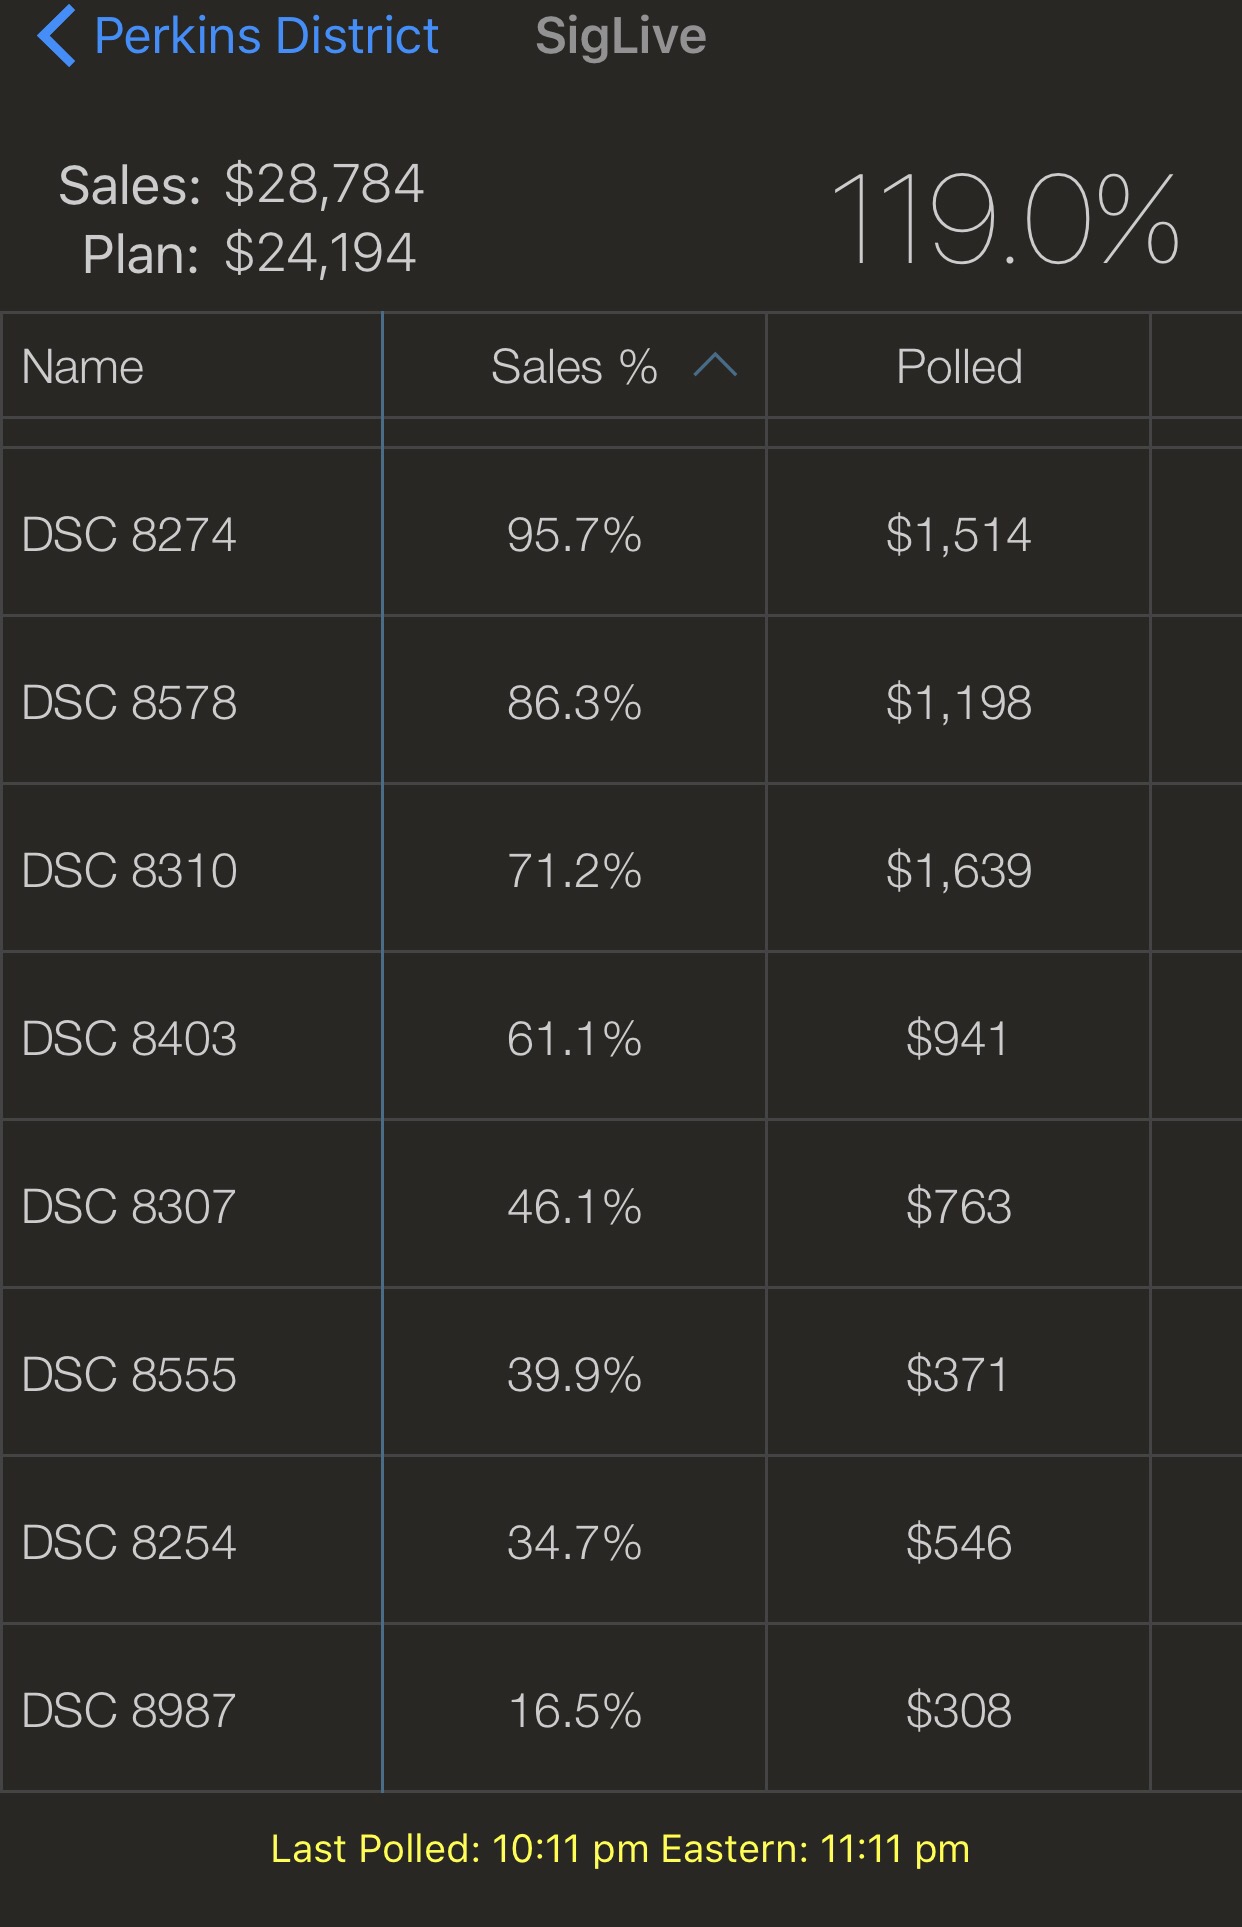Open DSC 8555 store row
The image size is (1242, 1927).
pyautogui.click(x=129, y=1374)
